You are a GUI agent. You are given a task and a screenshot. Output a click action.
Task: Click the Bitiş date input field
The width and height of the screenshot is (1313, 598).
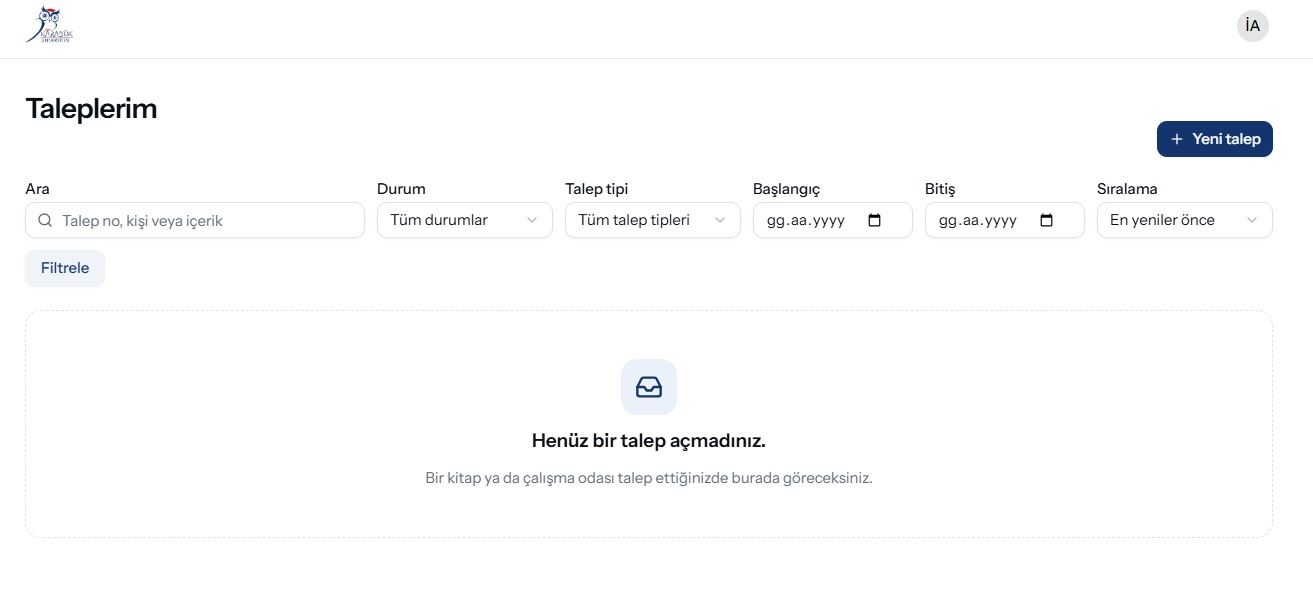1005,220
